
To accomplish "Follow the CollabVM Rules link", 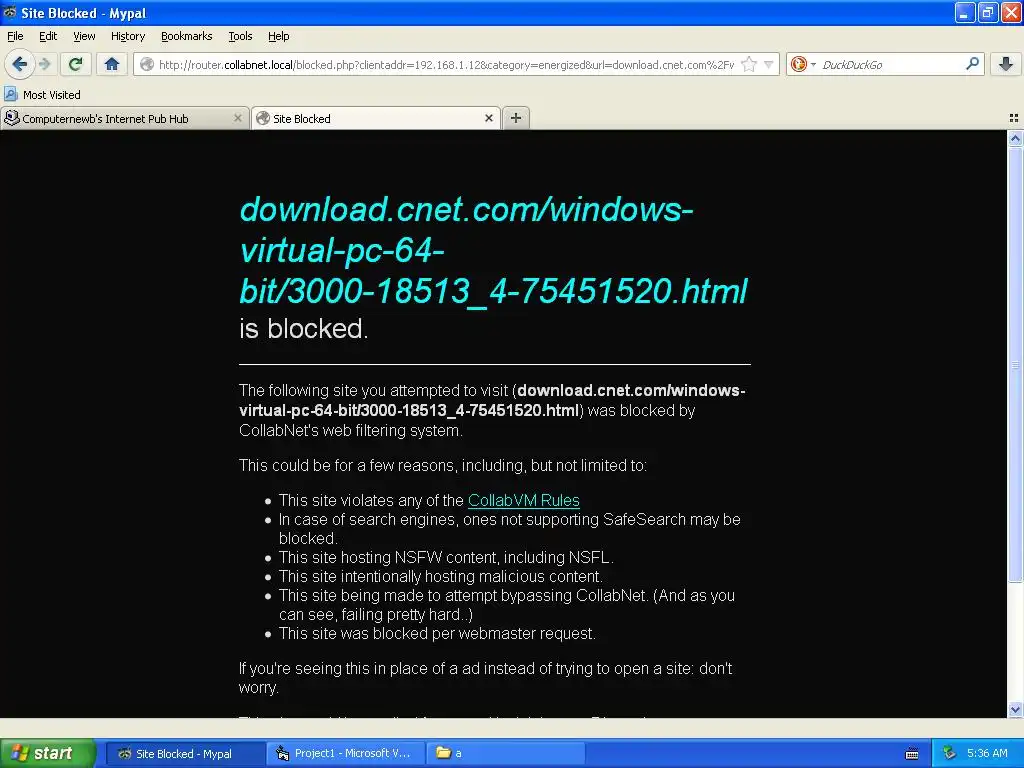I will pyautogui.click(x=524, y=500).
